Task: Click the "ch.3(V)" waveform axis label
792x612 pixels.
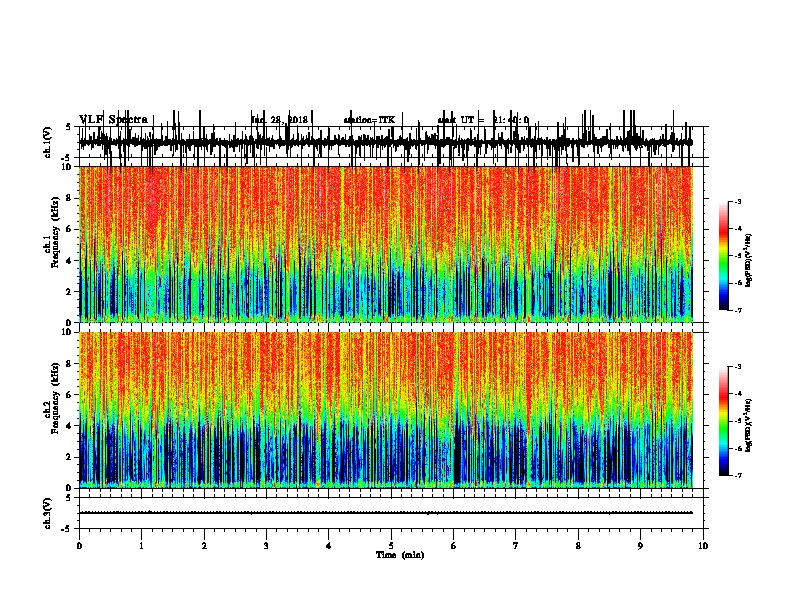Action: [x=47, y=513]
